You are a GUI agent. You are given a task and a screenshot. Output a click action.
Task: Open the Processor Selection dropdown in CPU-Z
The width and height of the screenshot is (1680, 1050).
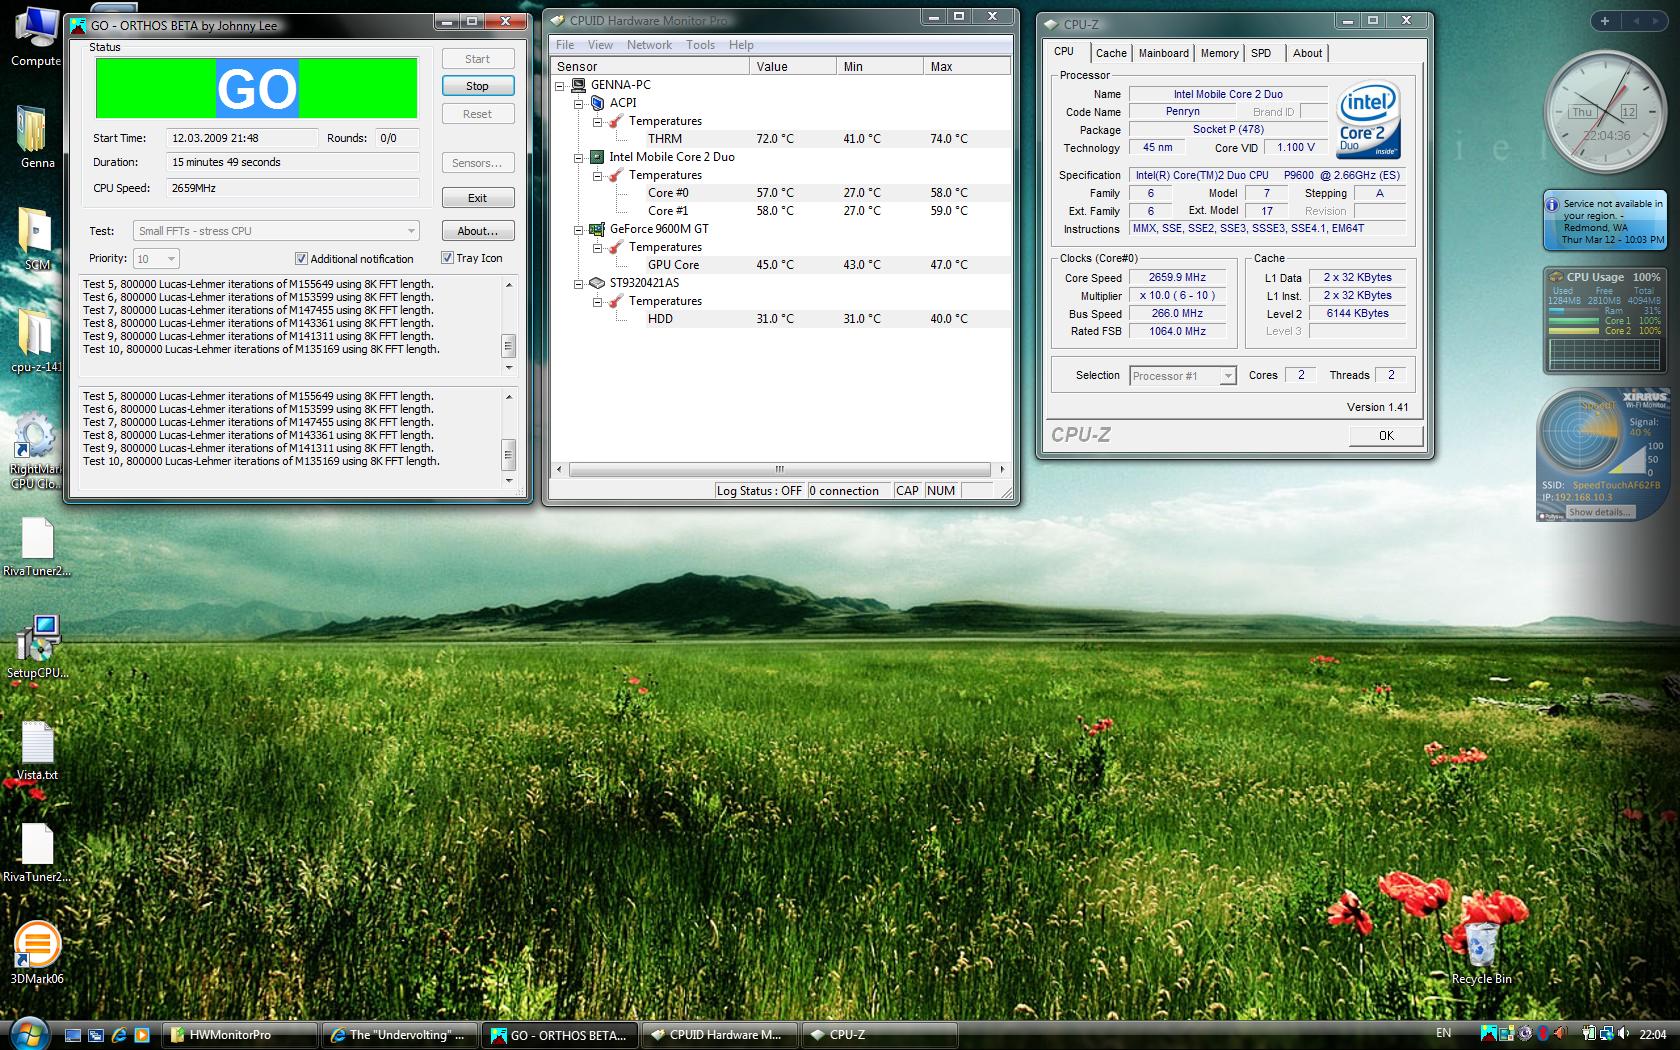click(x=1183, y=376)
